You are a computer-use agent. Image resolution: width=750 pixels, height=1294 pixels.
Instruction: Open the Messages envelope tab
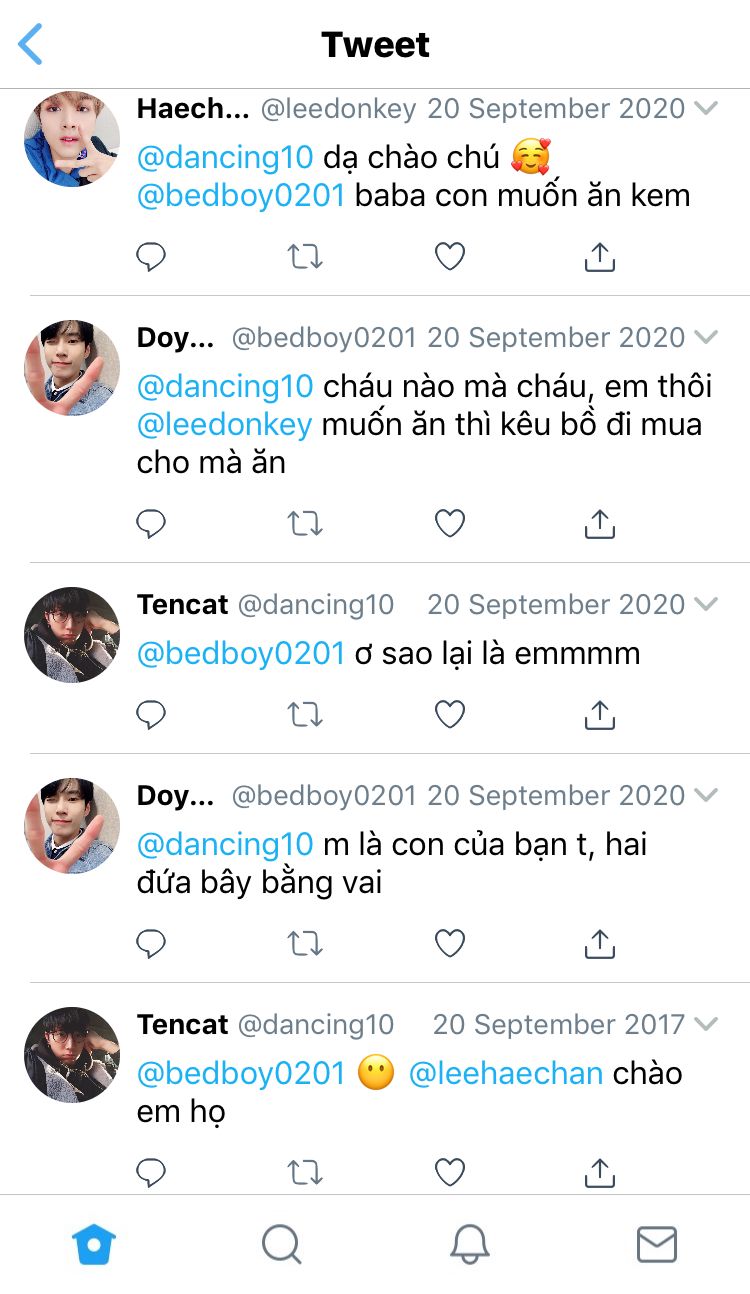coord(657,1245)
